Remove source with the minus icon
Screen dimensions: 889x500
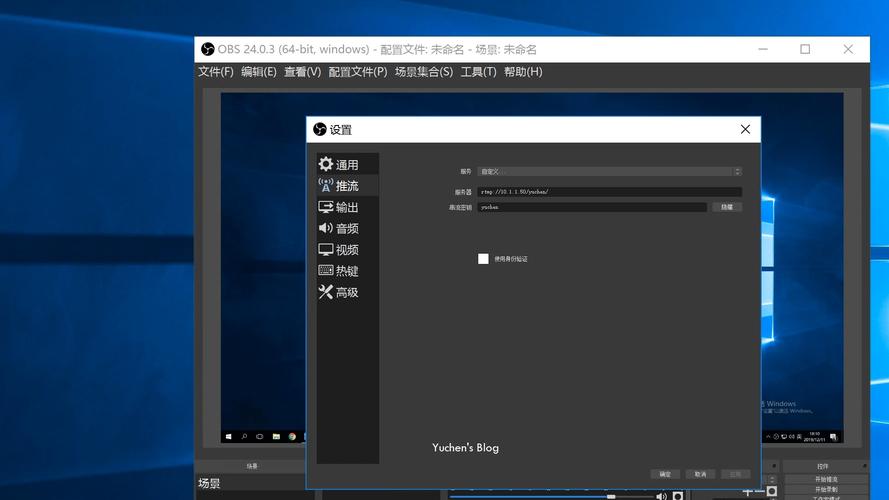(759, 491)
